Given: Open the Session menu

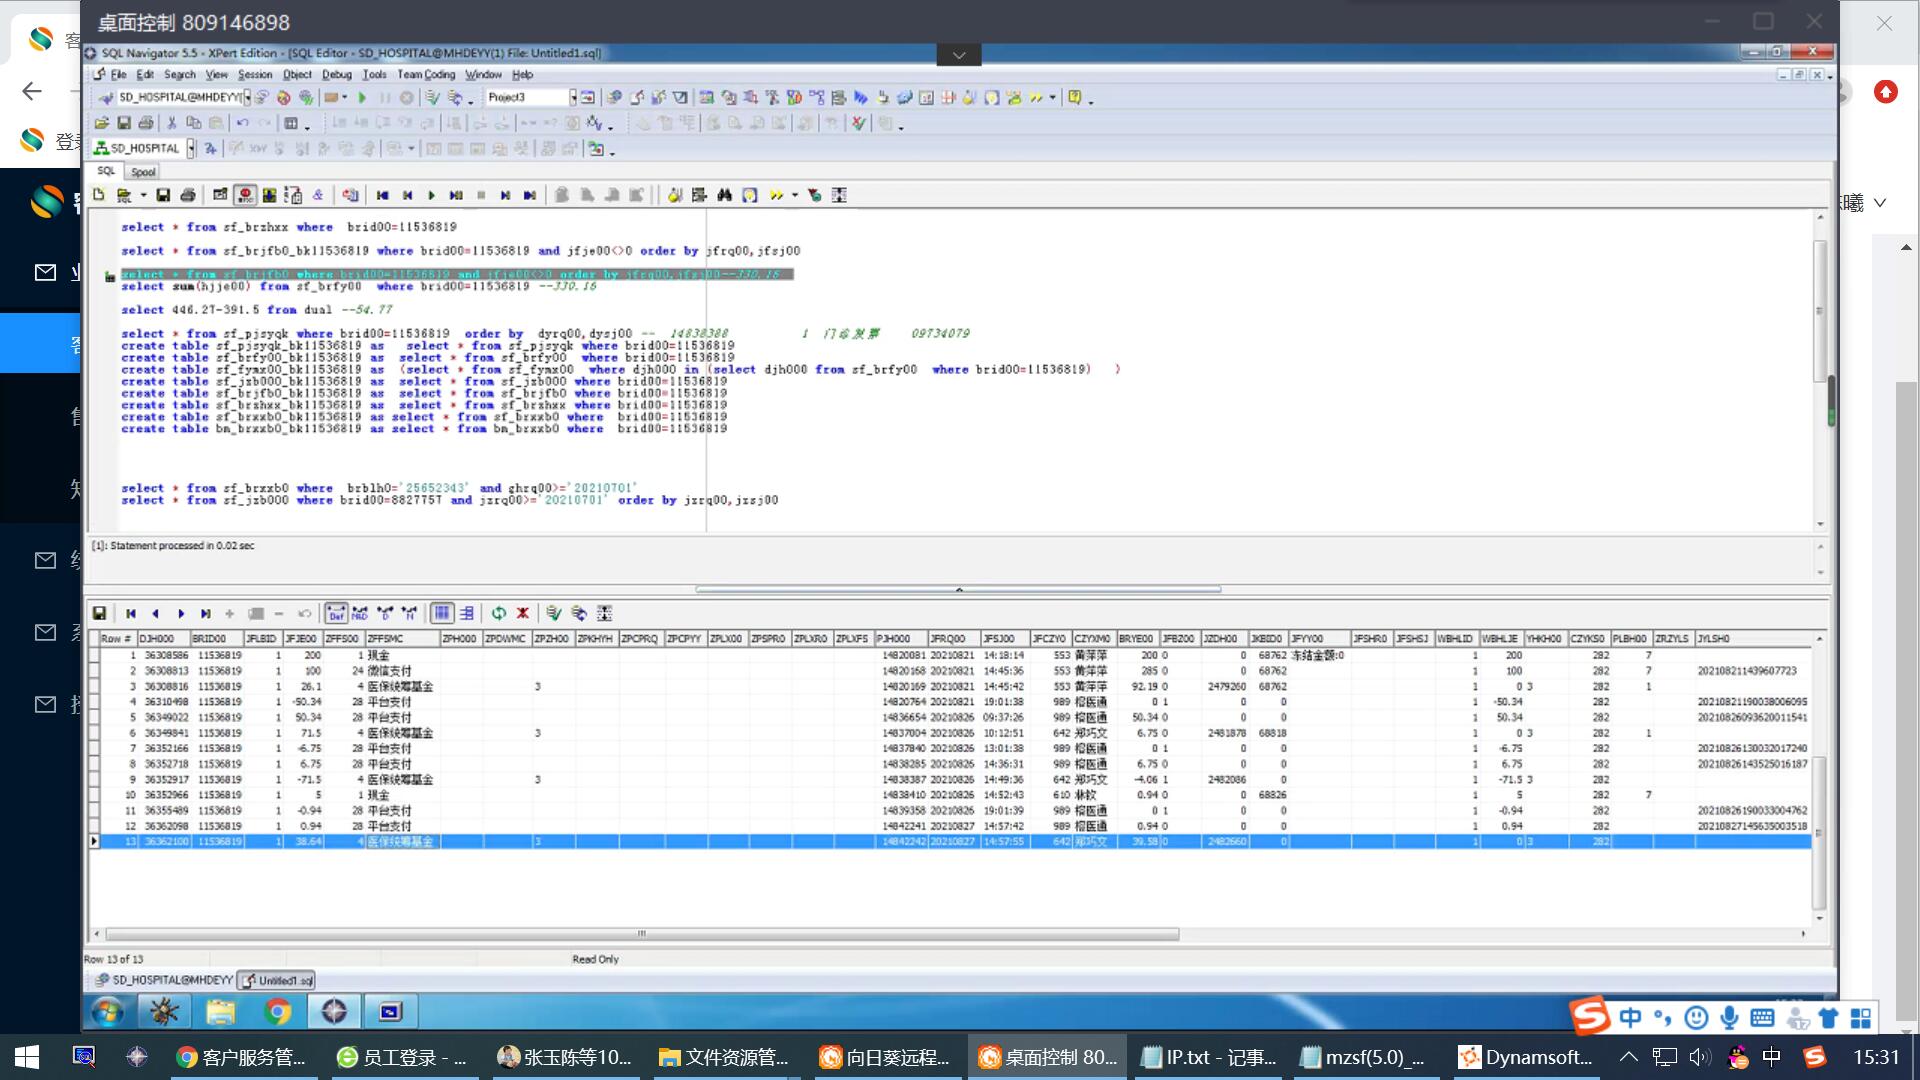Looking at the screenshot, I should pos(254,74).
